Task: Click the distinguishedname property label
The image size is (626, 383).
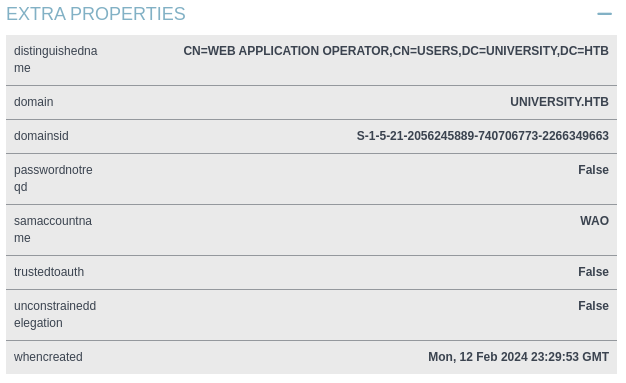Action: (55, 60)
